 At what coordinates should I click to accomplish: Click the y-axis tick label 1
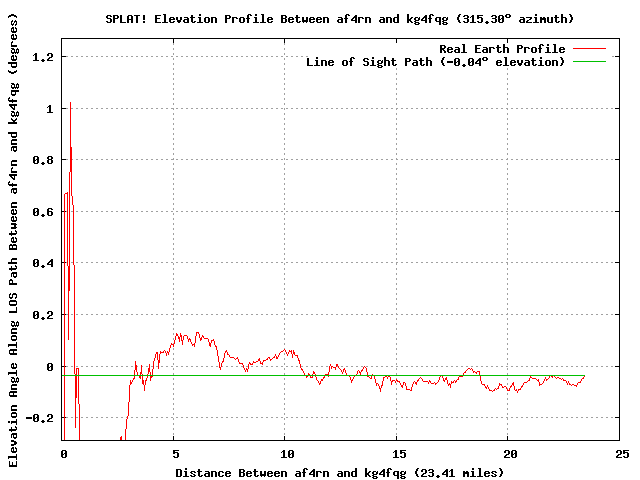tap(50, 109)
